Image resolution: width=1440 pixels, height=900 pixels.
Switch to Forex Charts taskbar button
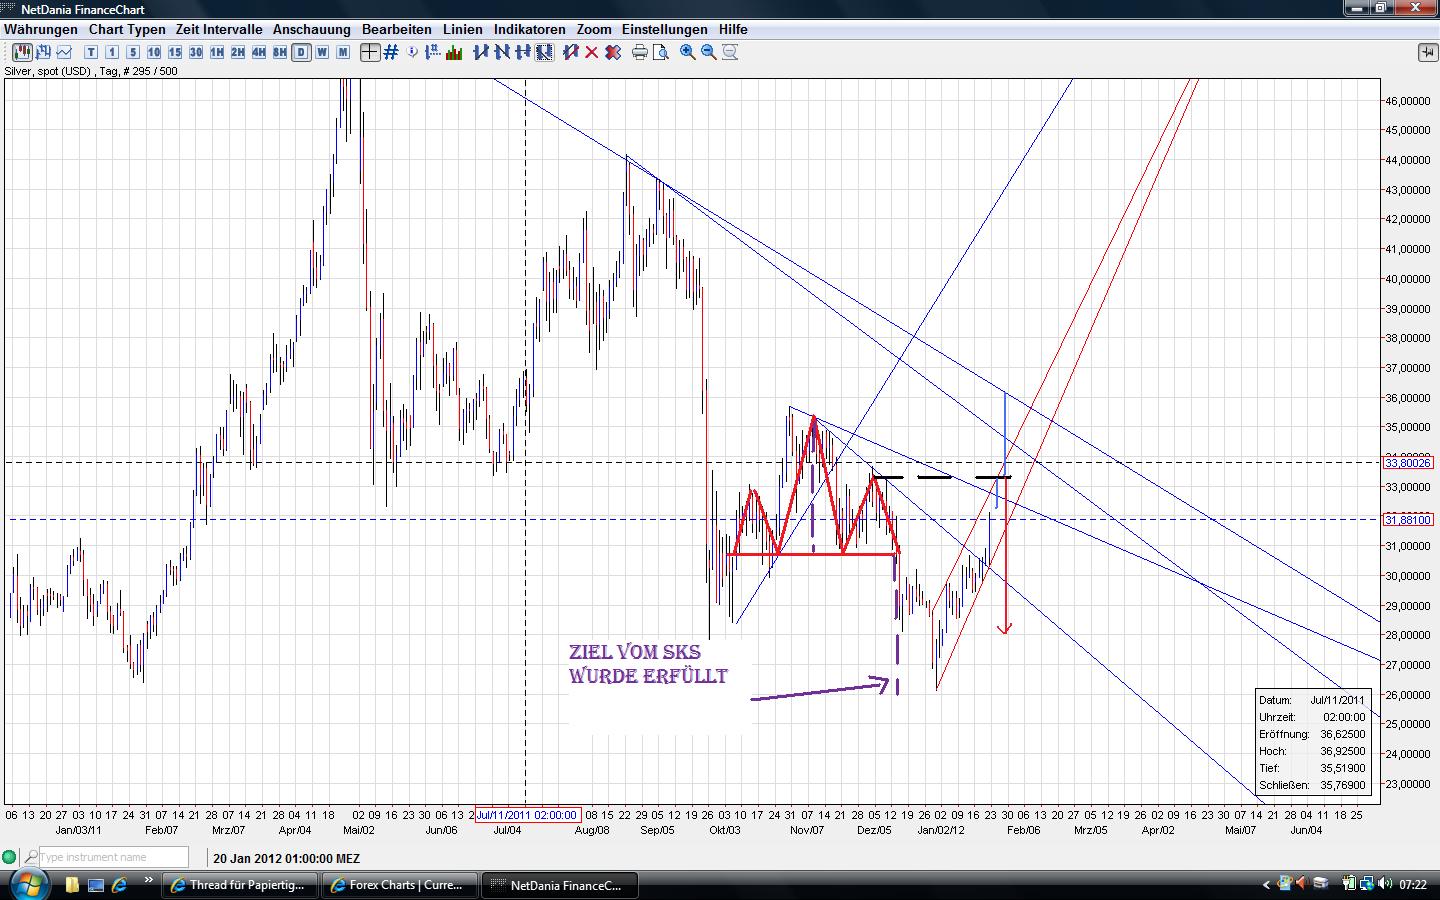(398, 885)
